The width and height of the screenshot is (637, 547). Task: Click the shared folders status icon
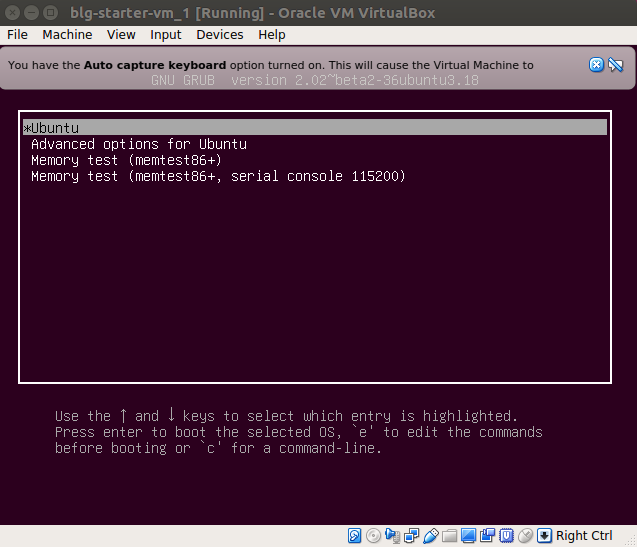coord(450,536)
